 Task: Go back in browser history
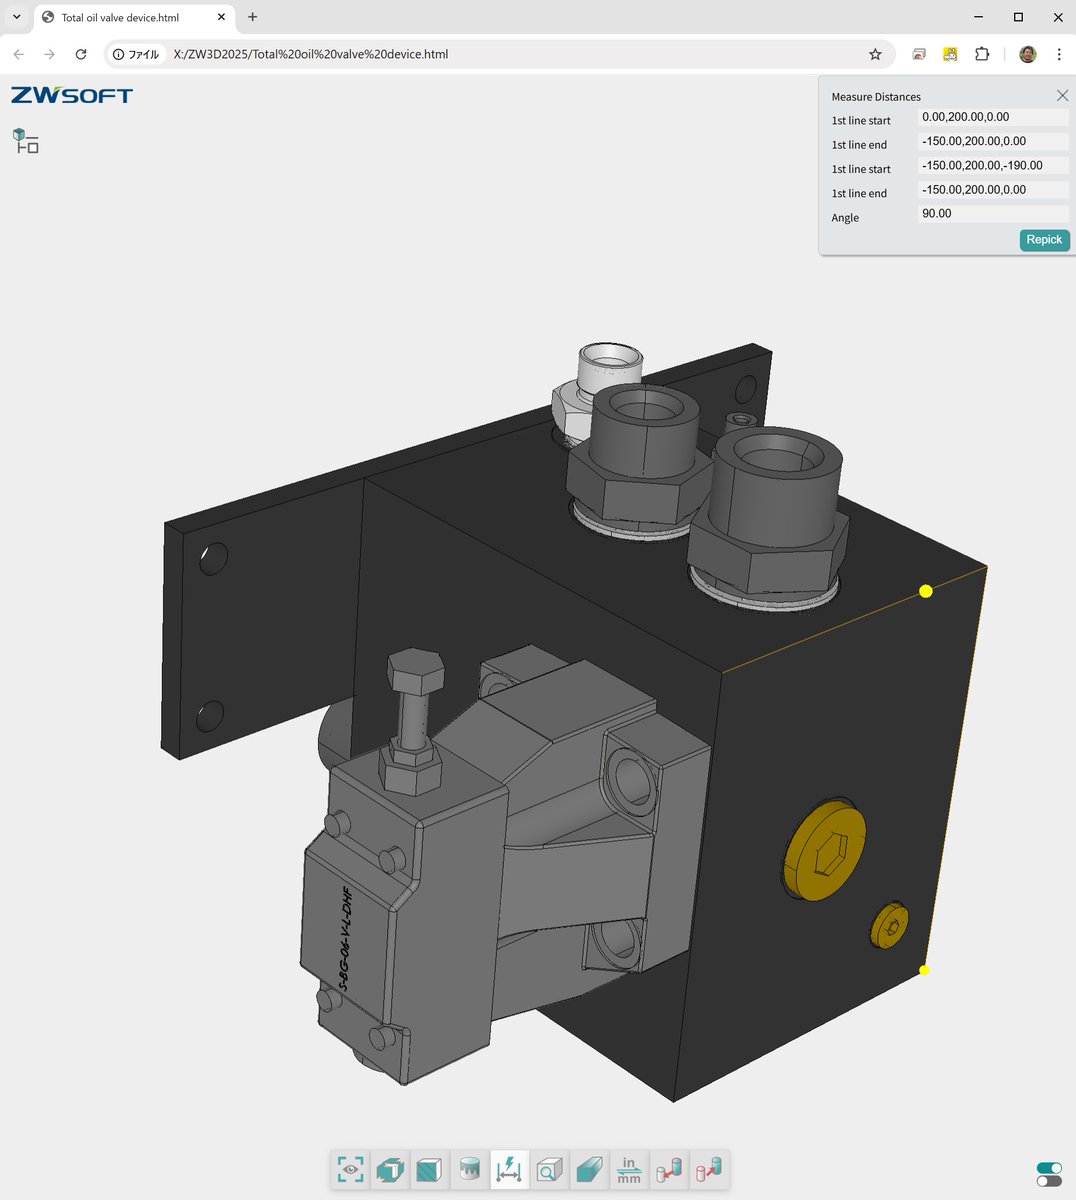coord(18,54)
